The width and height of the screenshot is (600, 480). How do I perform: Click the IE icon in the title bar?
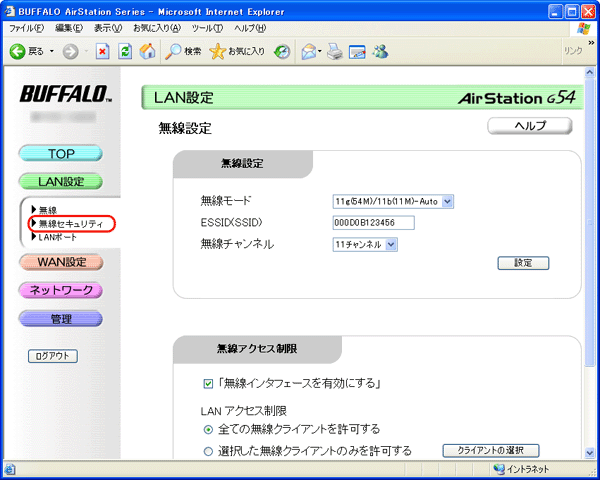coord(9,11)
